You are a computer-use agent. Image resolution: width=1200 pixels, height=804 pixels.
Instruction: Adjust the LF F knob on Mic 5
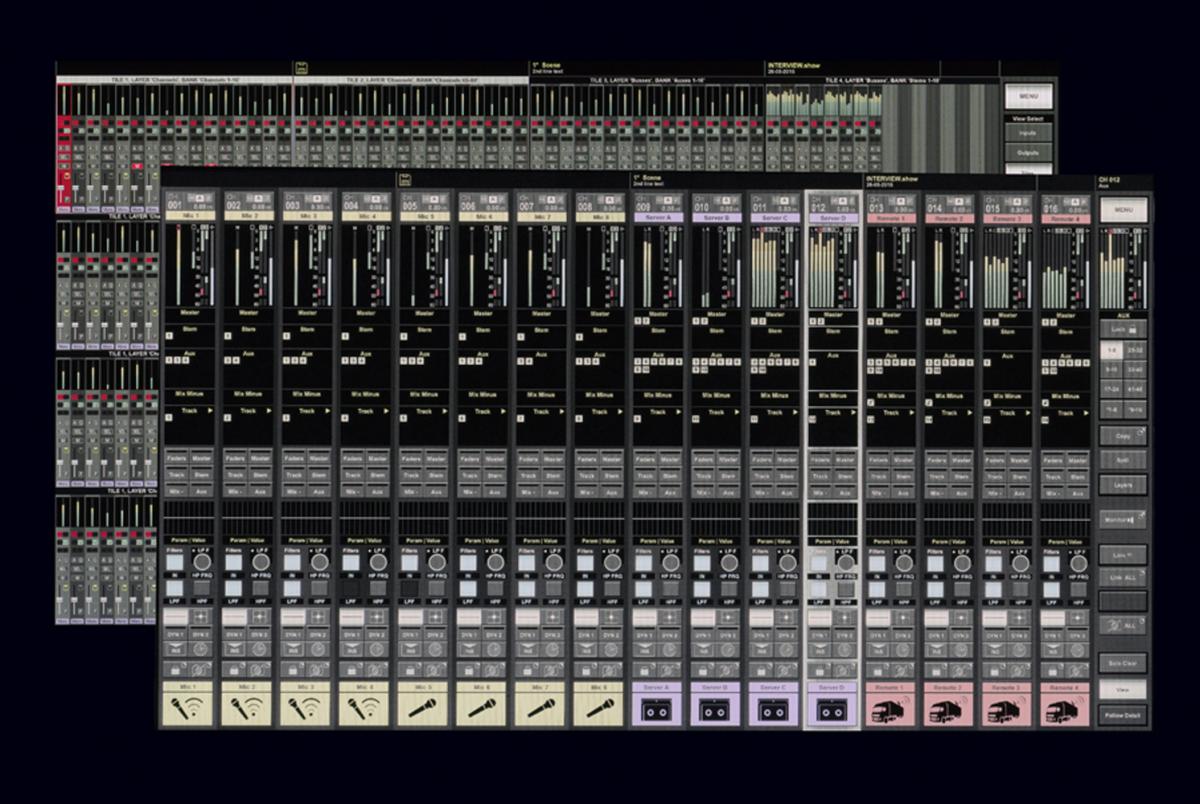click(437, 562)
